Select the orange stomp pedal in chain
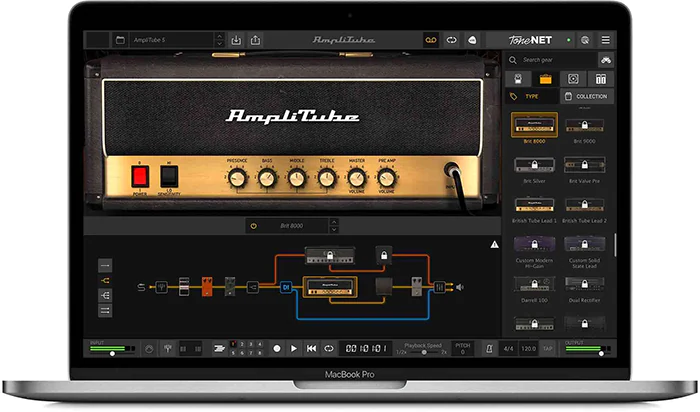The width and height of the screenshot is (700, 412). [x=207, y=287]
